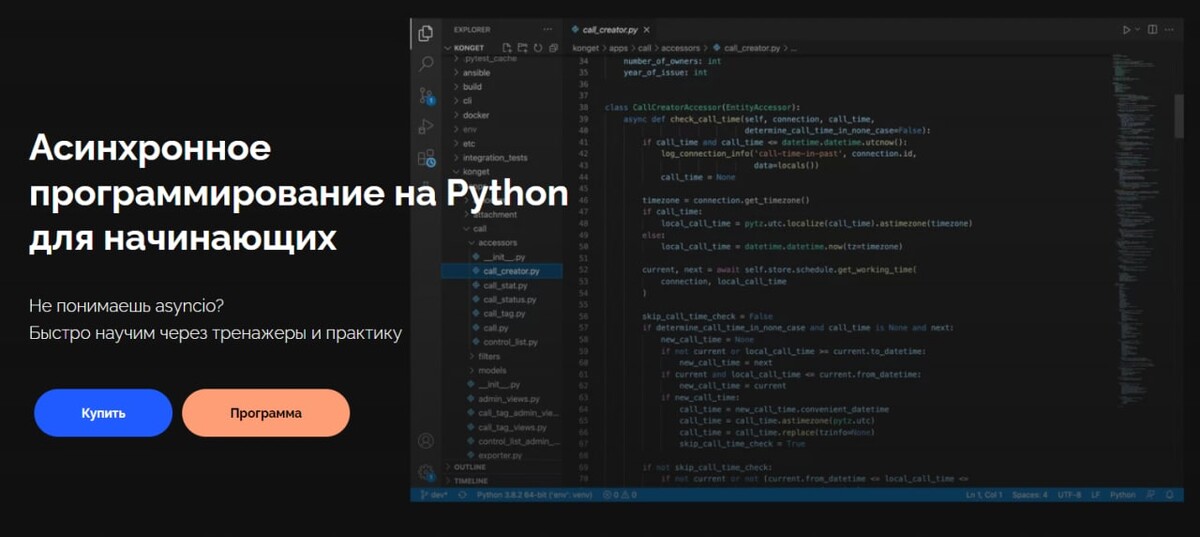The height and width of the screenshot is (537, 1200).
Task: Click 'apps' breadcrumb segment
Action: tap(618, 47)
